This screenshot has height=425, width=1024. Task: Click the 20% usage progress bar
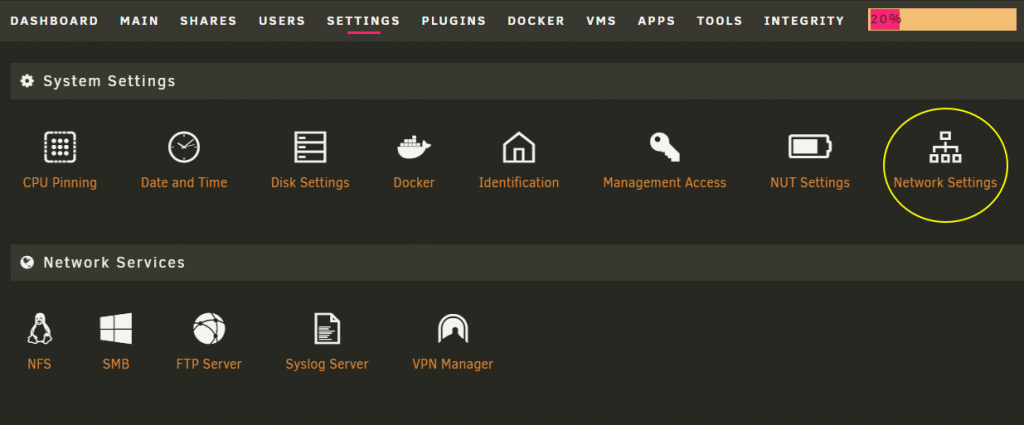pos(942,20)
